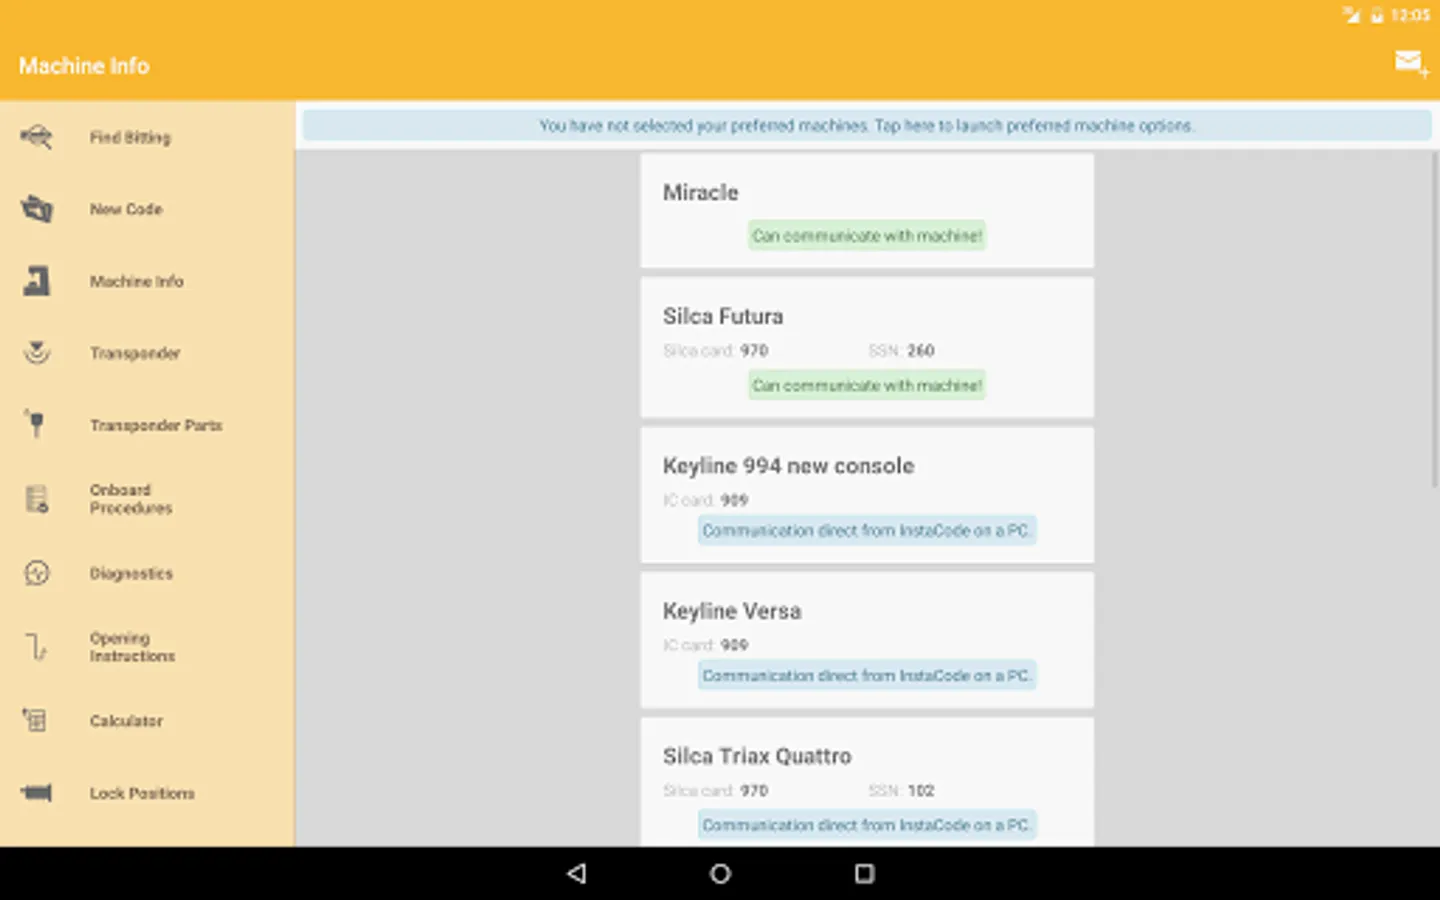Tap Keyline 994 new console communication badge
Image resolution: width=1440 pixels, height=900 pixels.
pos(867,530)
